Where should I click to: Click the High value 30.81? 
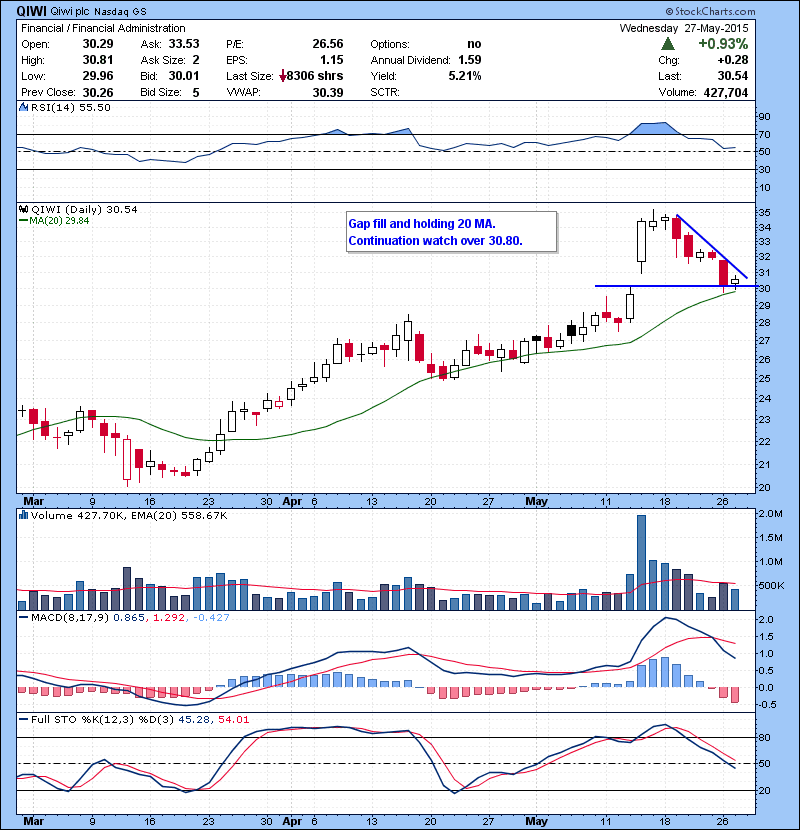pos(98,60)
